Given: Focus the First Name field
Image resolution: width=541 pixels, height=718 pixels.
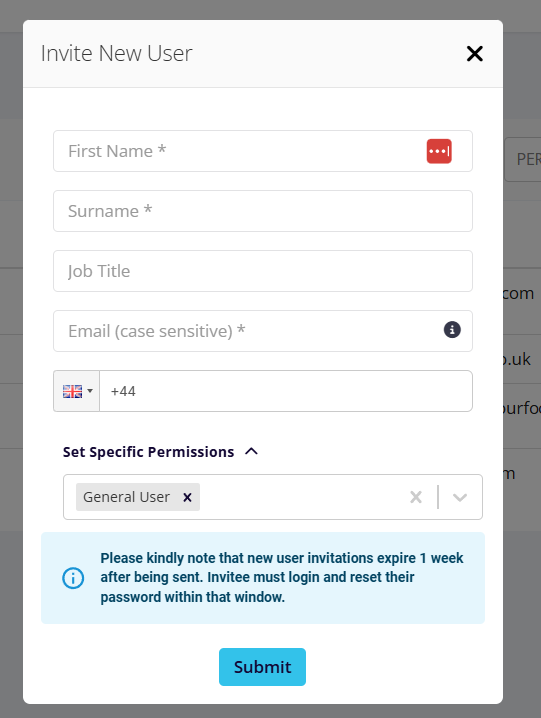Looking at the screenshot, I should point(263,151).
